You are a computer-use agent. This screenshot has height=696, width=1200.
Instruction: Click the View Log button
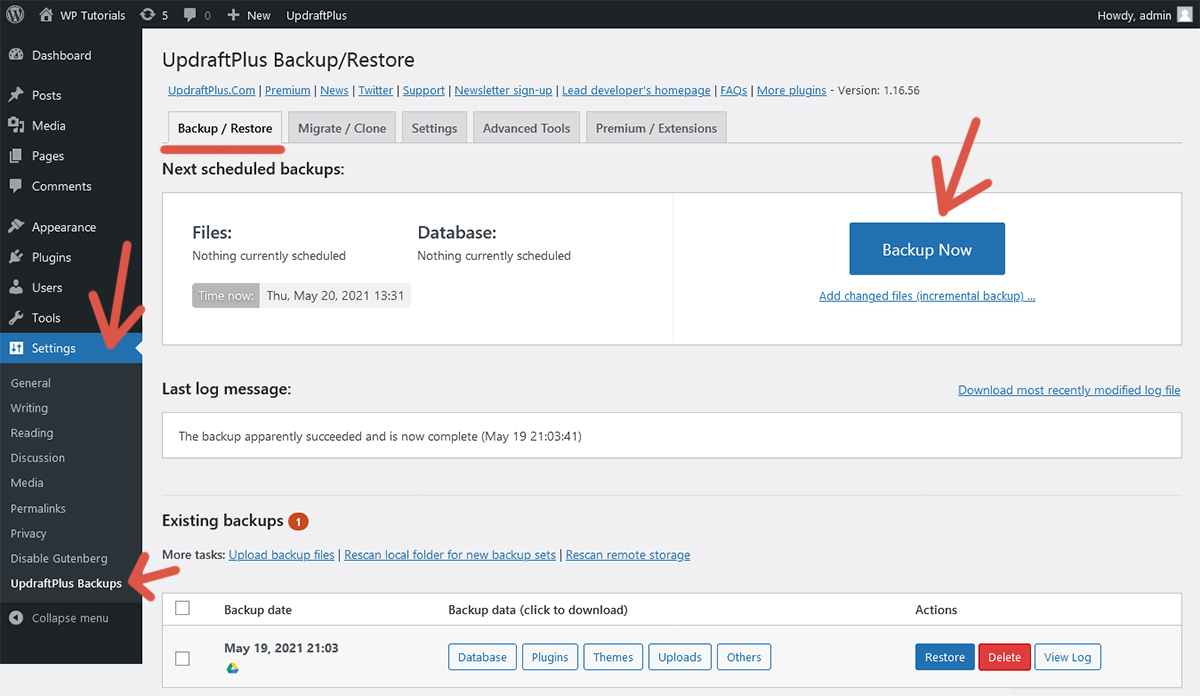click(1068, 657)
